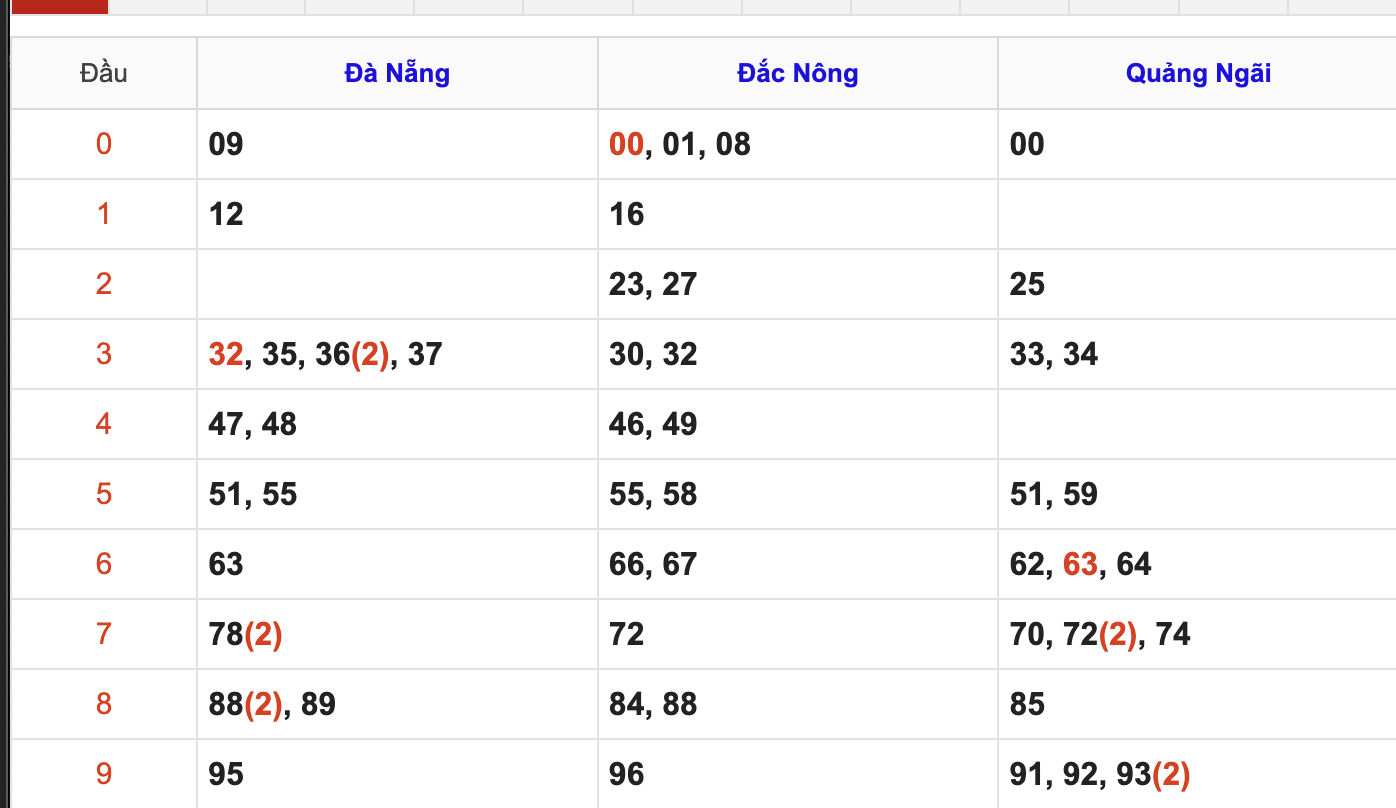Click the Đầu column header
Viewport: 1396px width, 808px height.
(104, 73)
